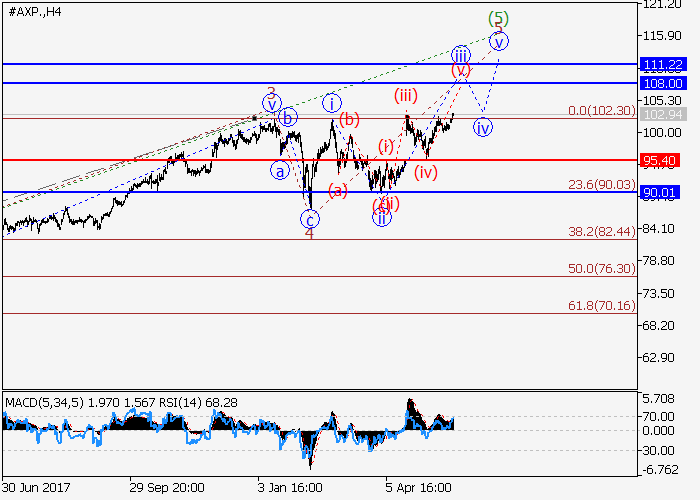Image resolution: width=700 pixels, height=500 pixels.
Task: Click the red 95.40 price tag
Action: point(664,160)
